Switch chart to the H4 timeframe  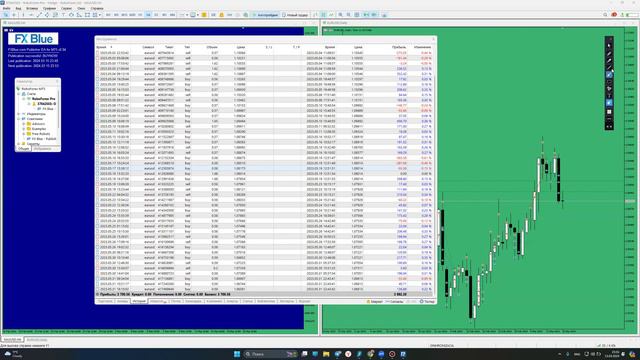(148, 15)
